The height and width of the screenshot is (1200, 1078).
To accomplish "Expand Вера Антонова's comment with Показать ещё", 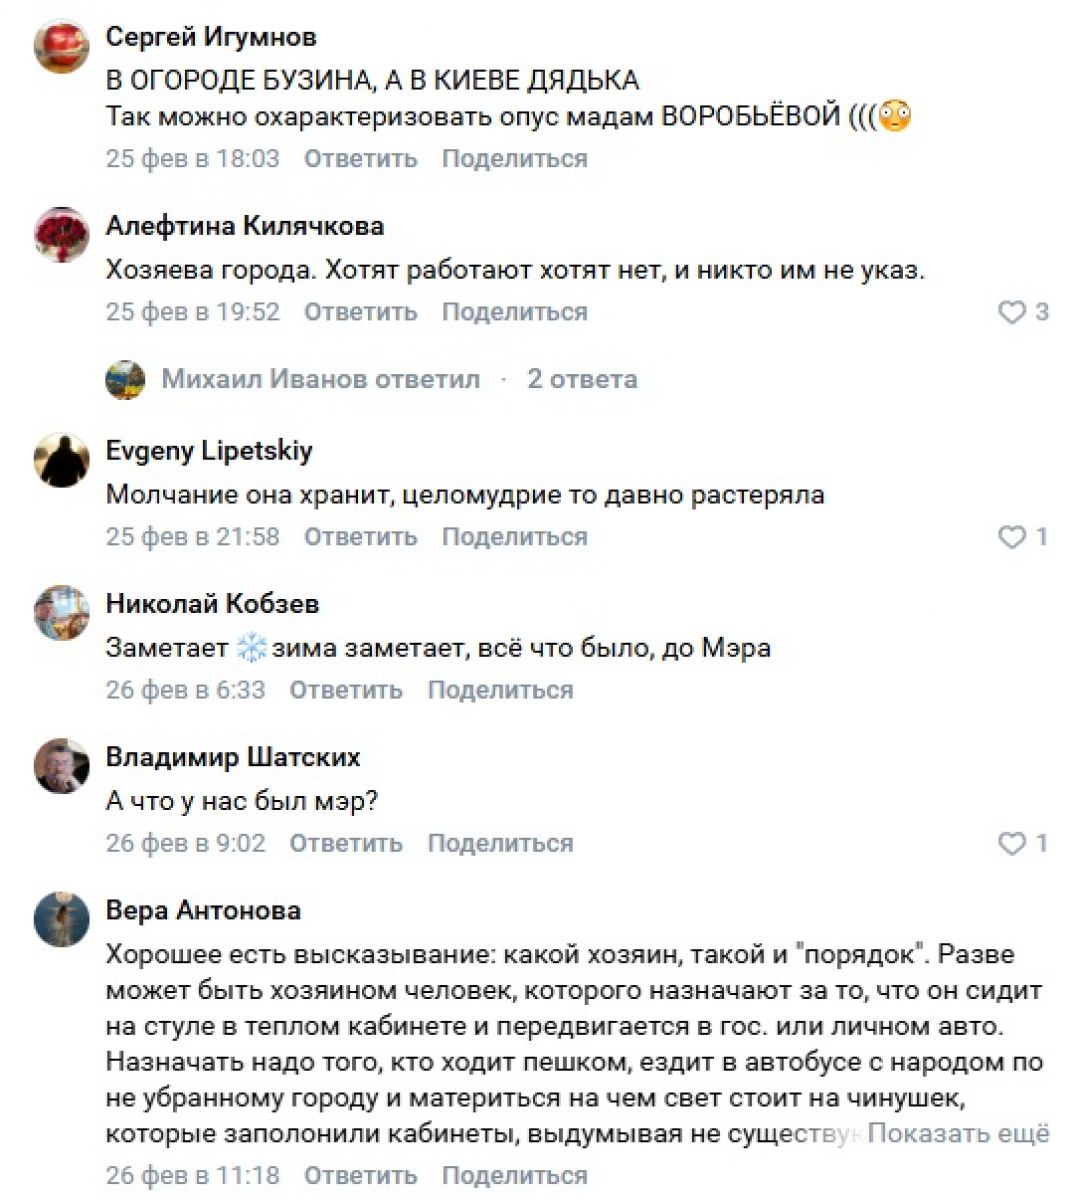I will coord(958,1133).
